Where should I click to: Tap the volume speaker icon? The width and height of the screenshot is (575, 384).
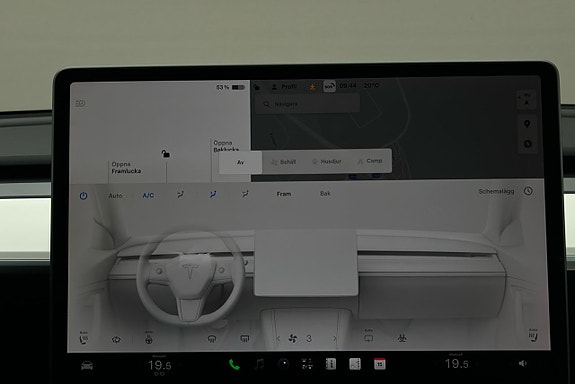pos(523,363)
